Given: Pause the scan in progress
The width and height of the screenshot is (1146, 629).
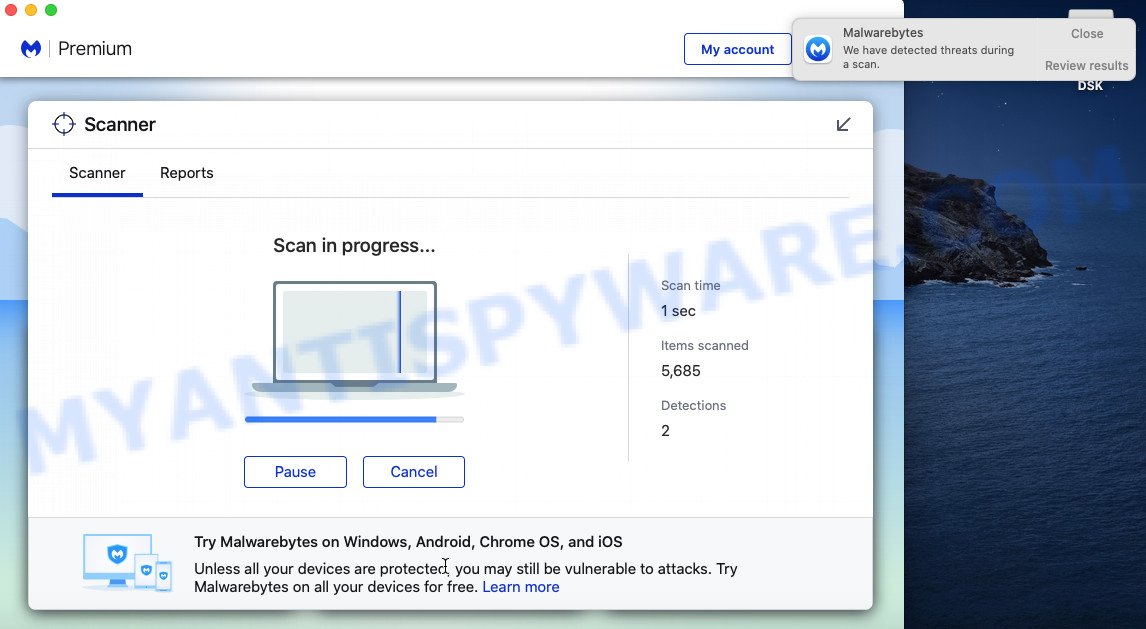Looking at the screenshot, I should pyautogui.click(x=295, y=472).
